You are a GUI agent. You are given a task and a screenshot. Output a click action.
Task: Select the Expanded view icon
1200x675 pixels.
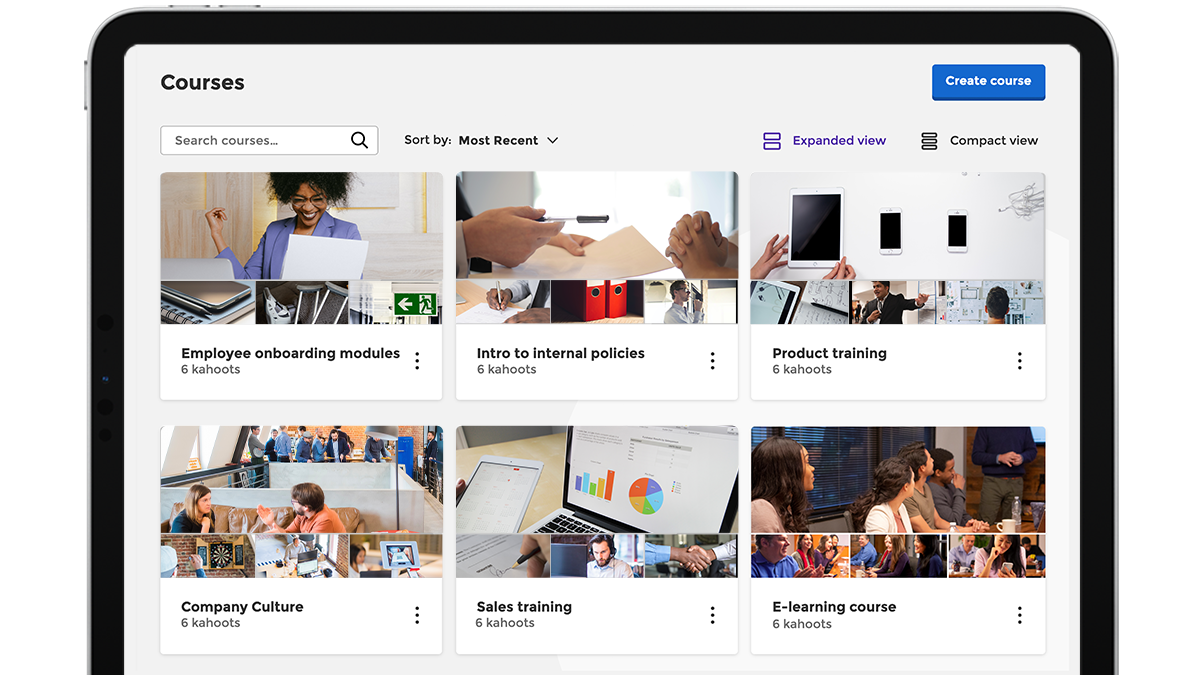pyautogui.click(x=771, y=140)
